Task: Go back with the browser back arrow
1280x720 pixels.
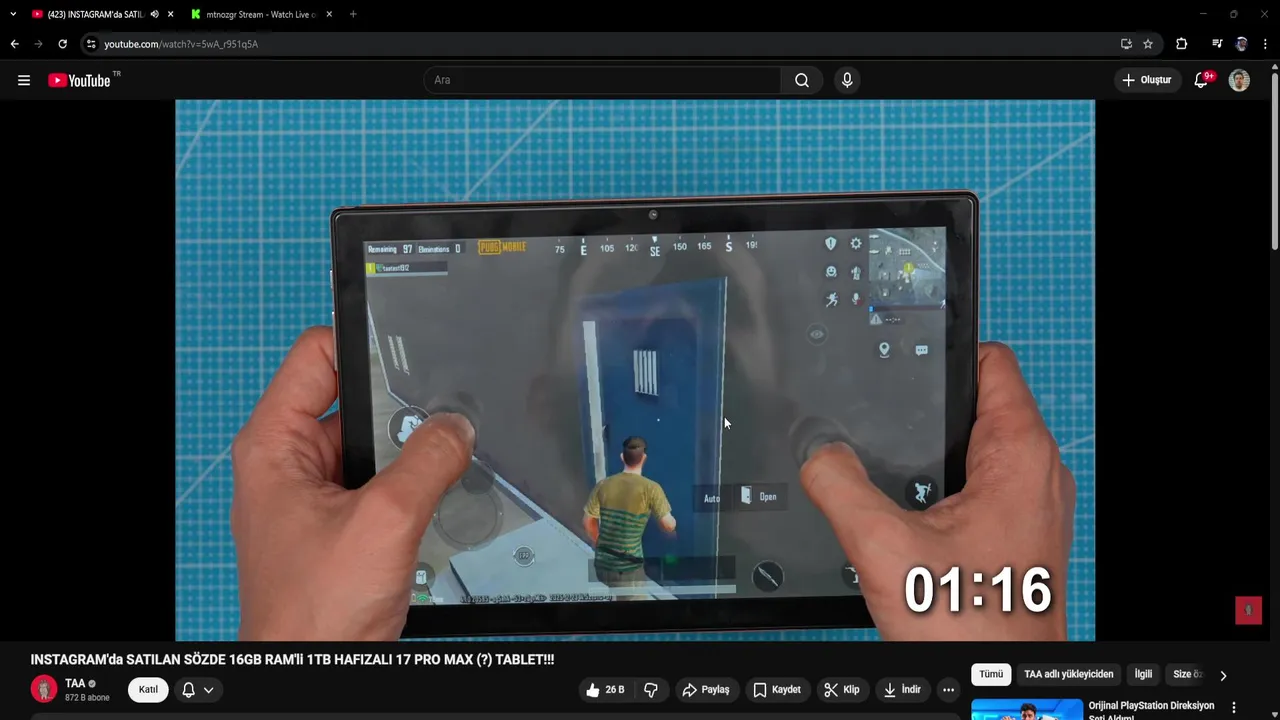Action: [14, 44]
